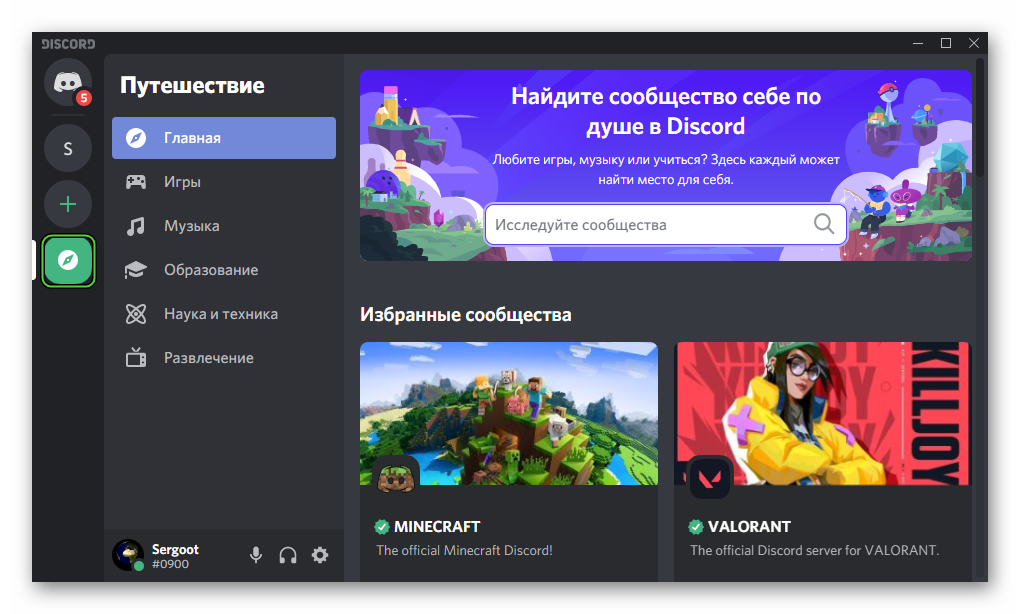Mute the microphone in user panel
1020x614 pixels.
[256, 555]
